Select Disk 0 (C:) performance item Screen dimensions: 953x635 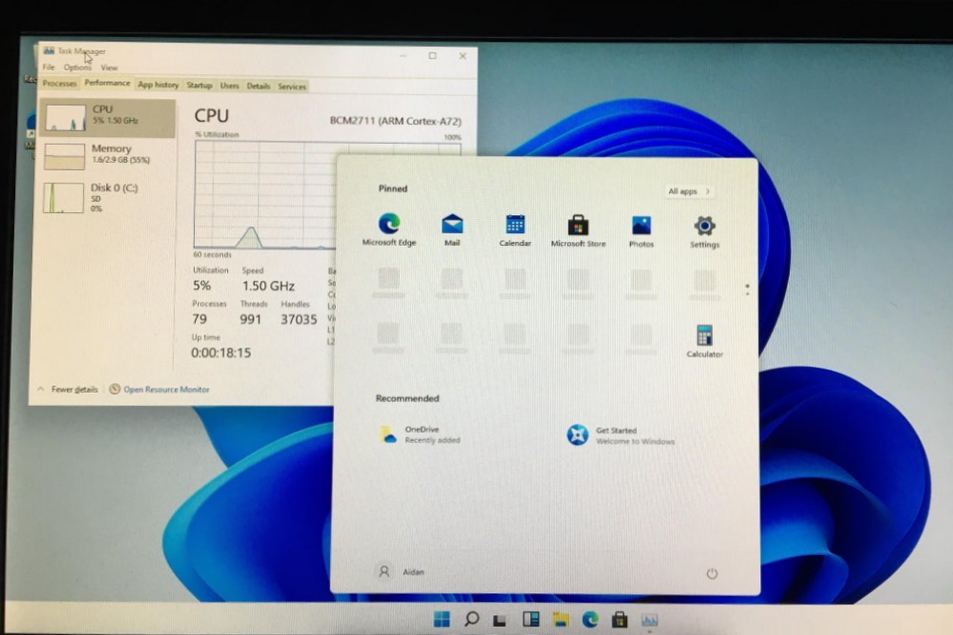point(108,197)
